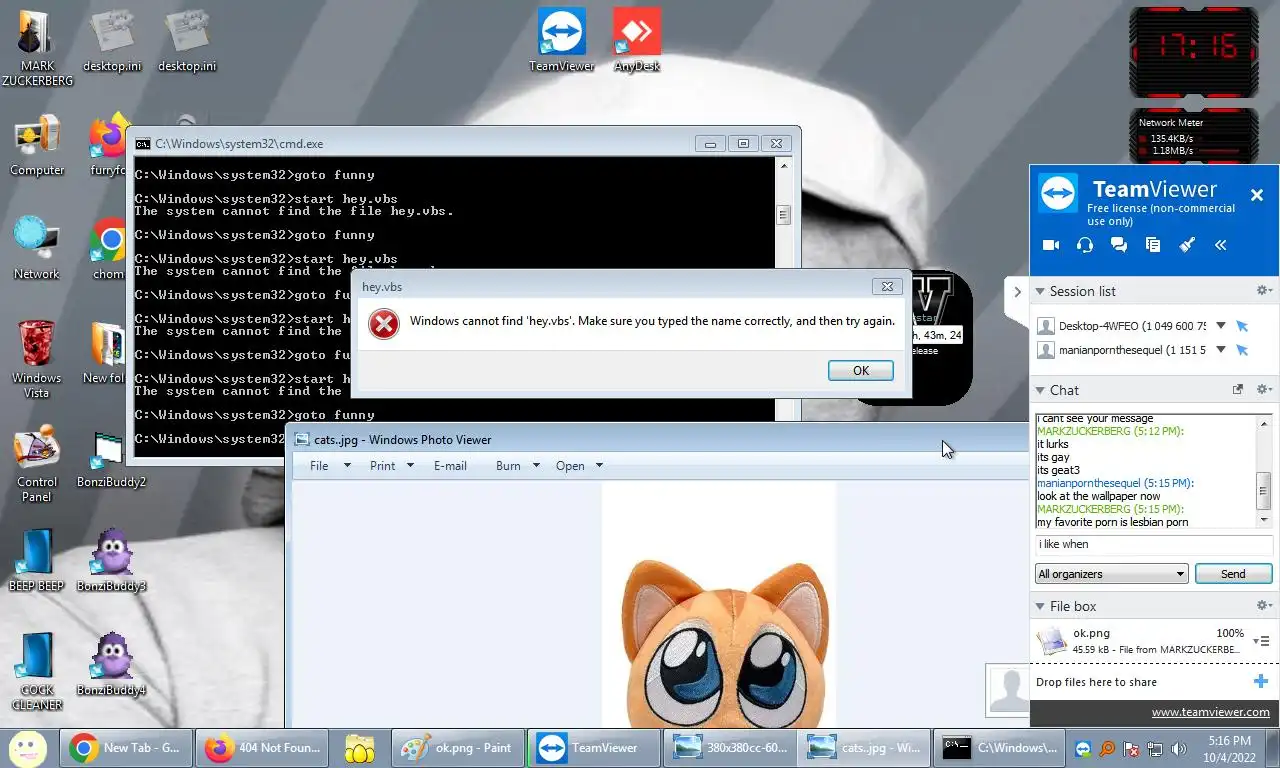
Task: Collapse the Chat section
Action: [x=1040, y=390]
